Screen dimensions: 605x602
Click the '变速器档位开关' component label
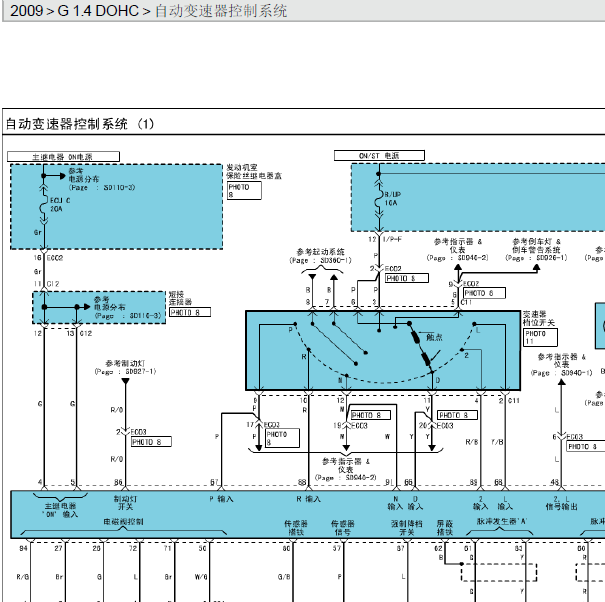[539, 318]
